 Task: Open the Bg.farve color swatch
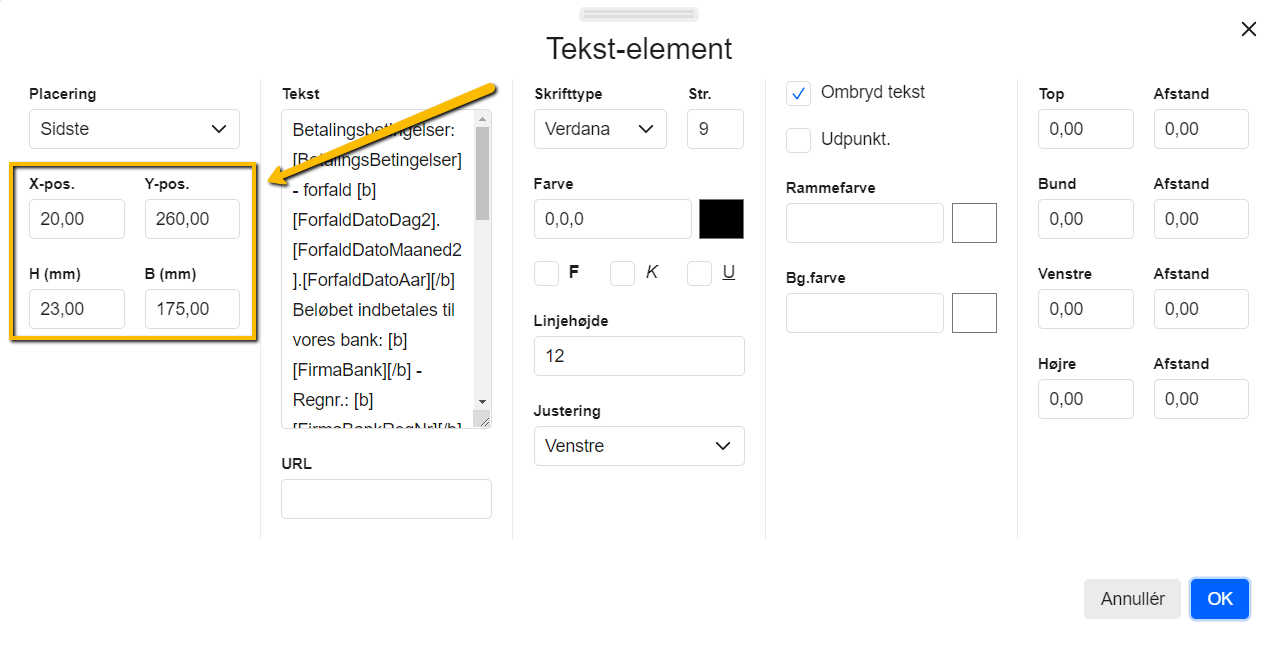coord(974,312)
